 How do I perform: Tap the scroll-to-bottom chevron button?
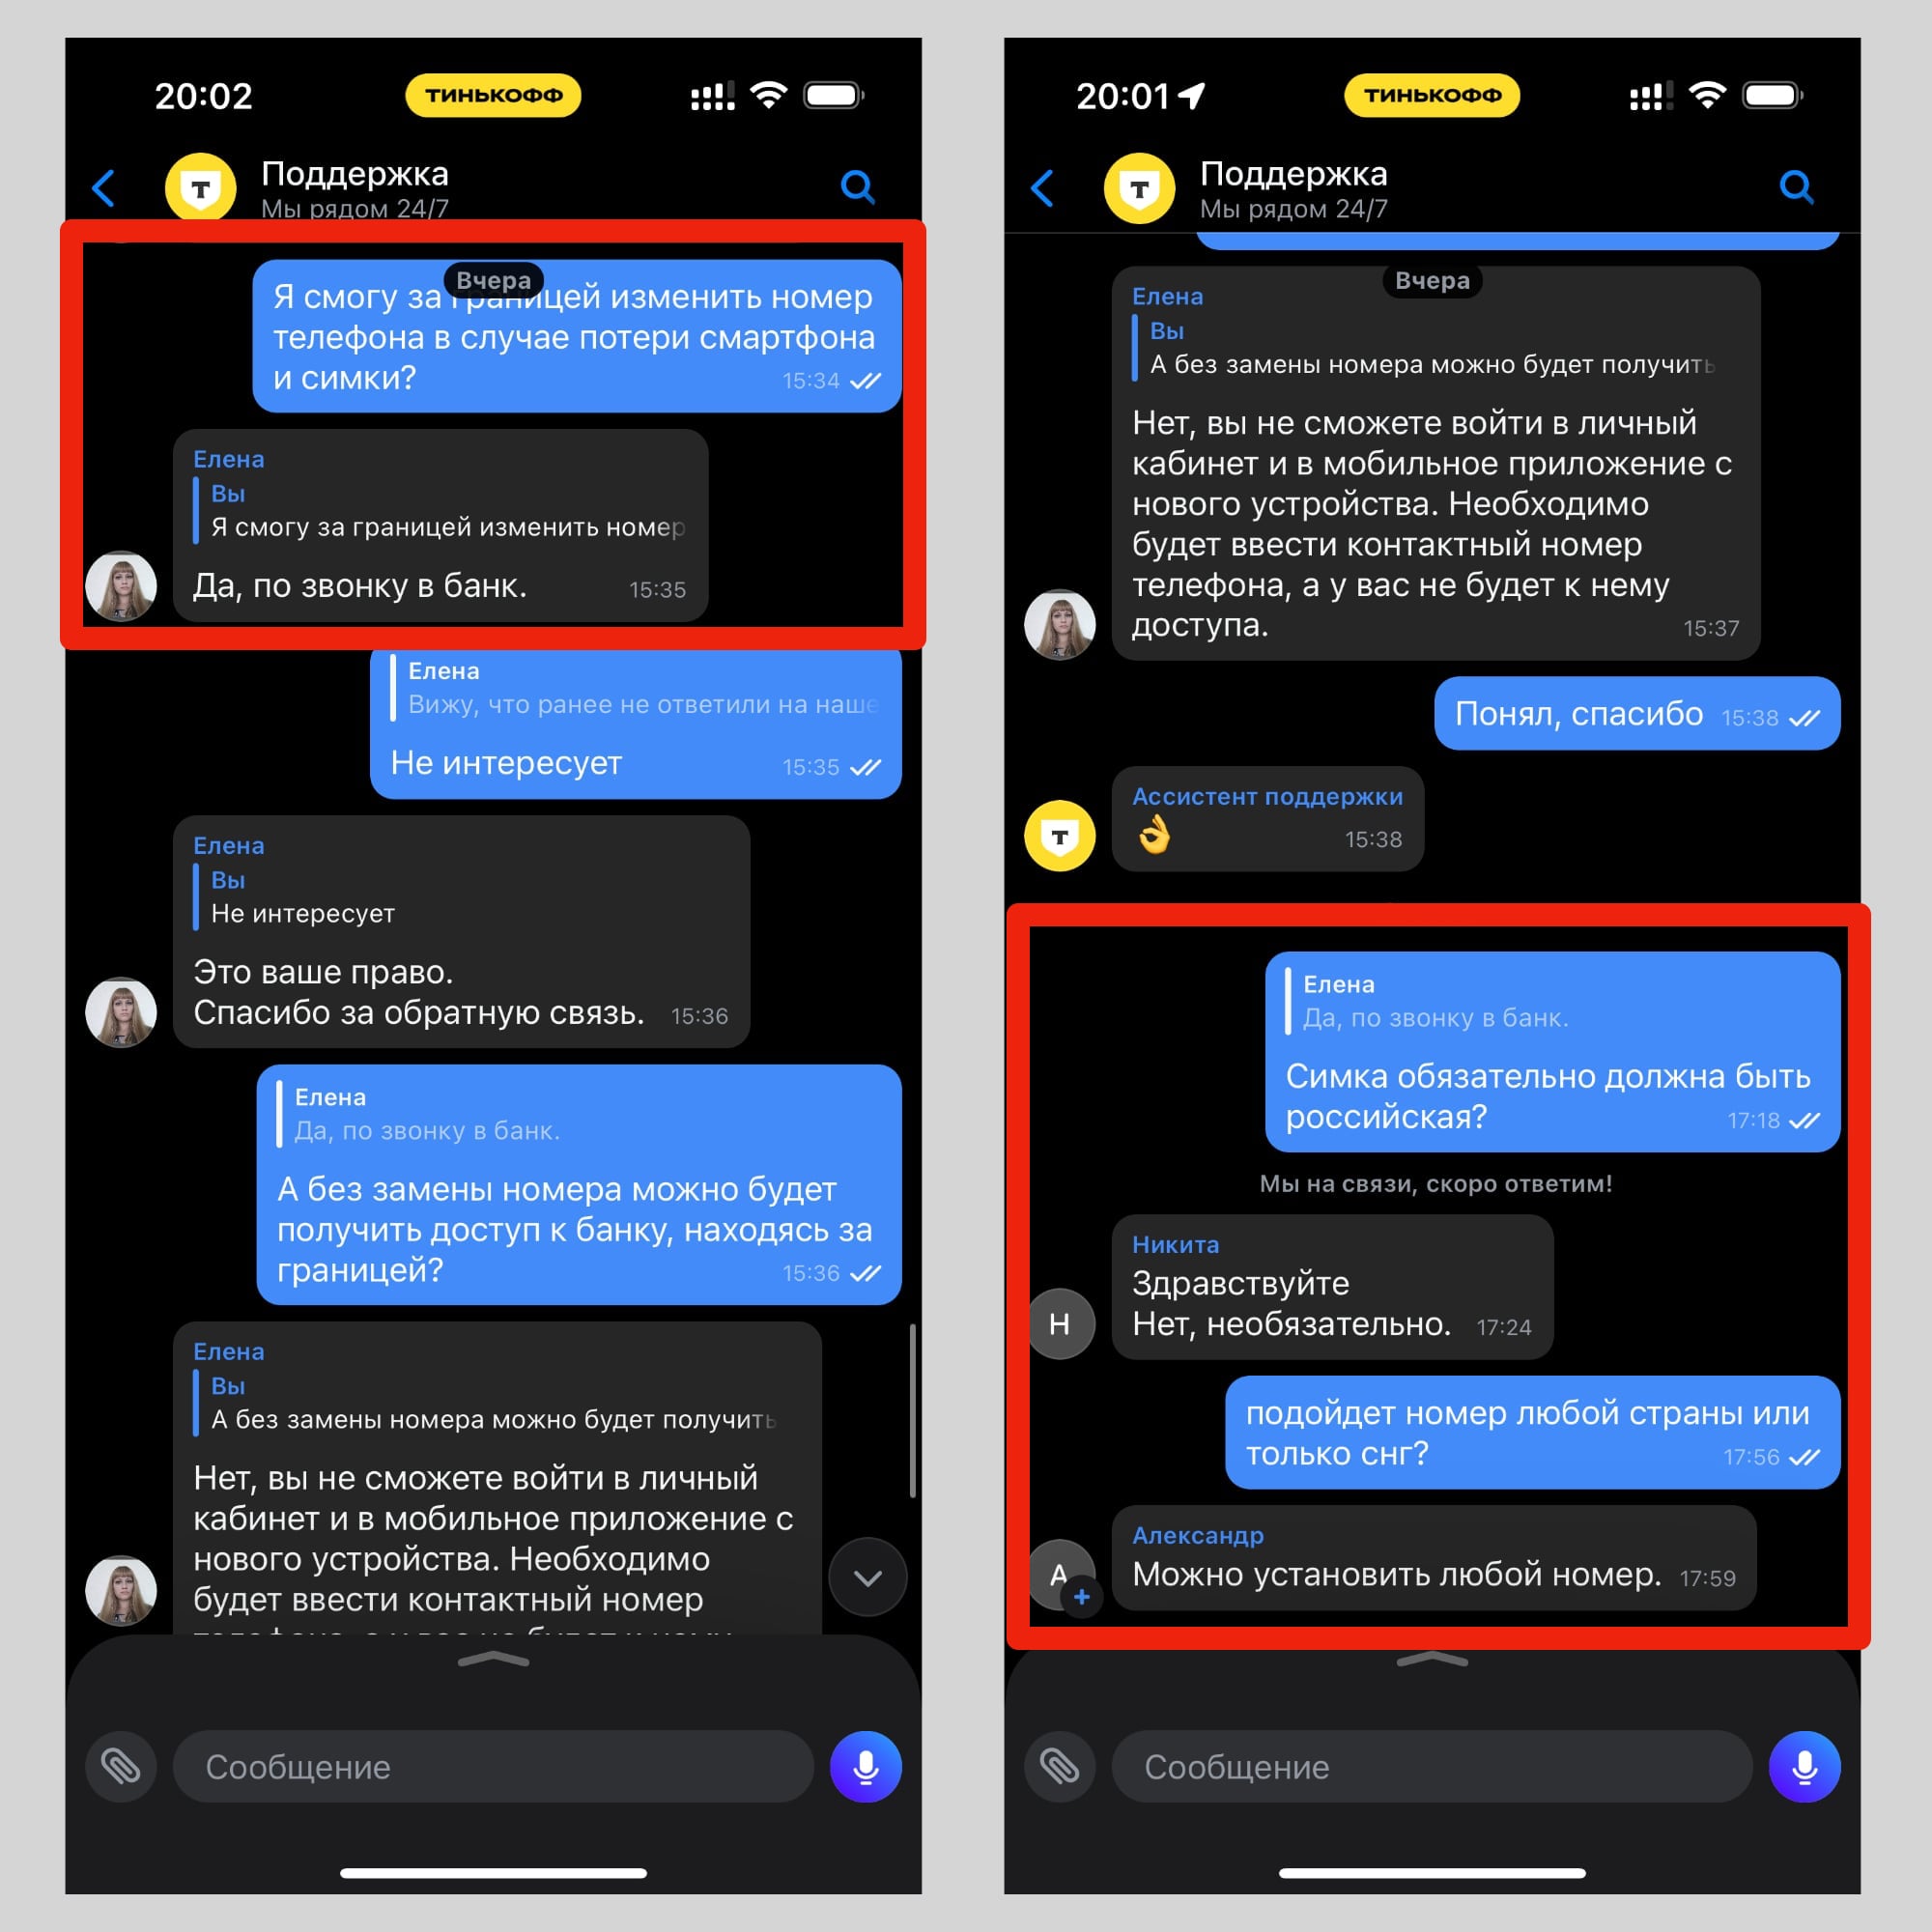(x=868, y=1577)
